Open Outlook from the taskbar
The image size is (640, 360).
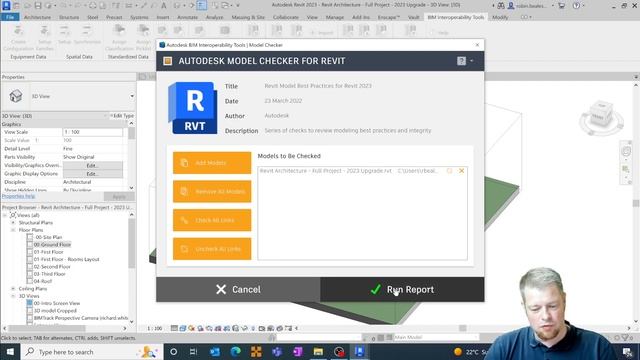(x=215, y=352)
